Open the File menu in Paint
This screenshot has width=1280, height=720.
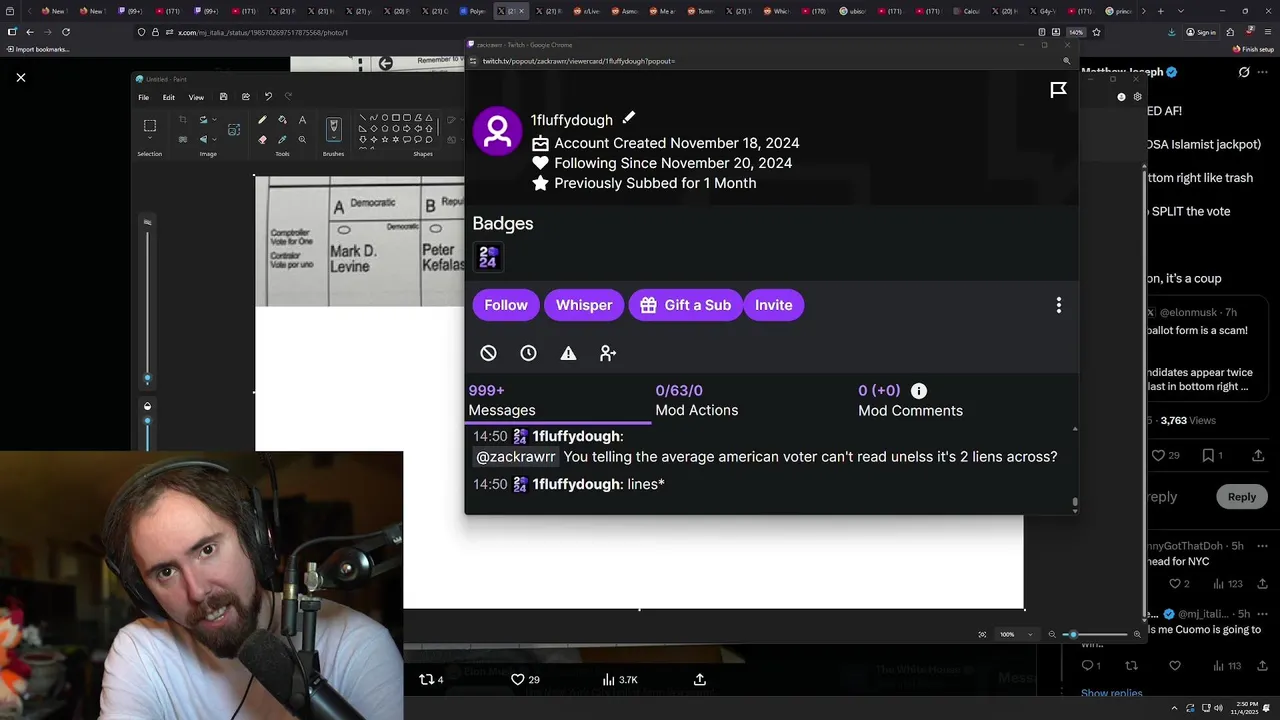click(144, 97)
